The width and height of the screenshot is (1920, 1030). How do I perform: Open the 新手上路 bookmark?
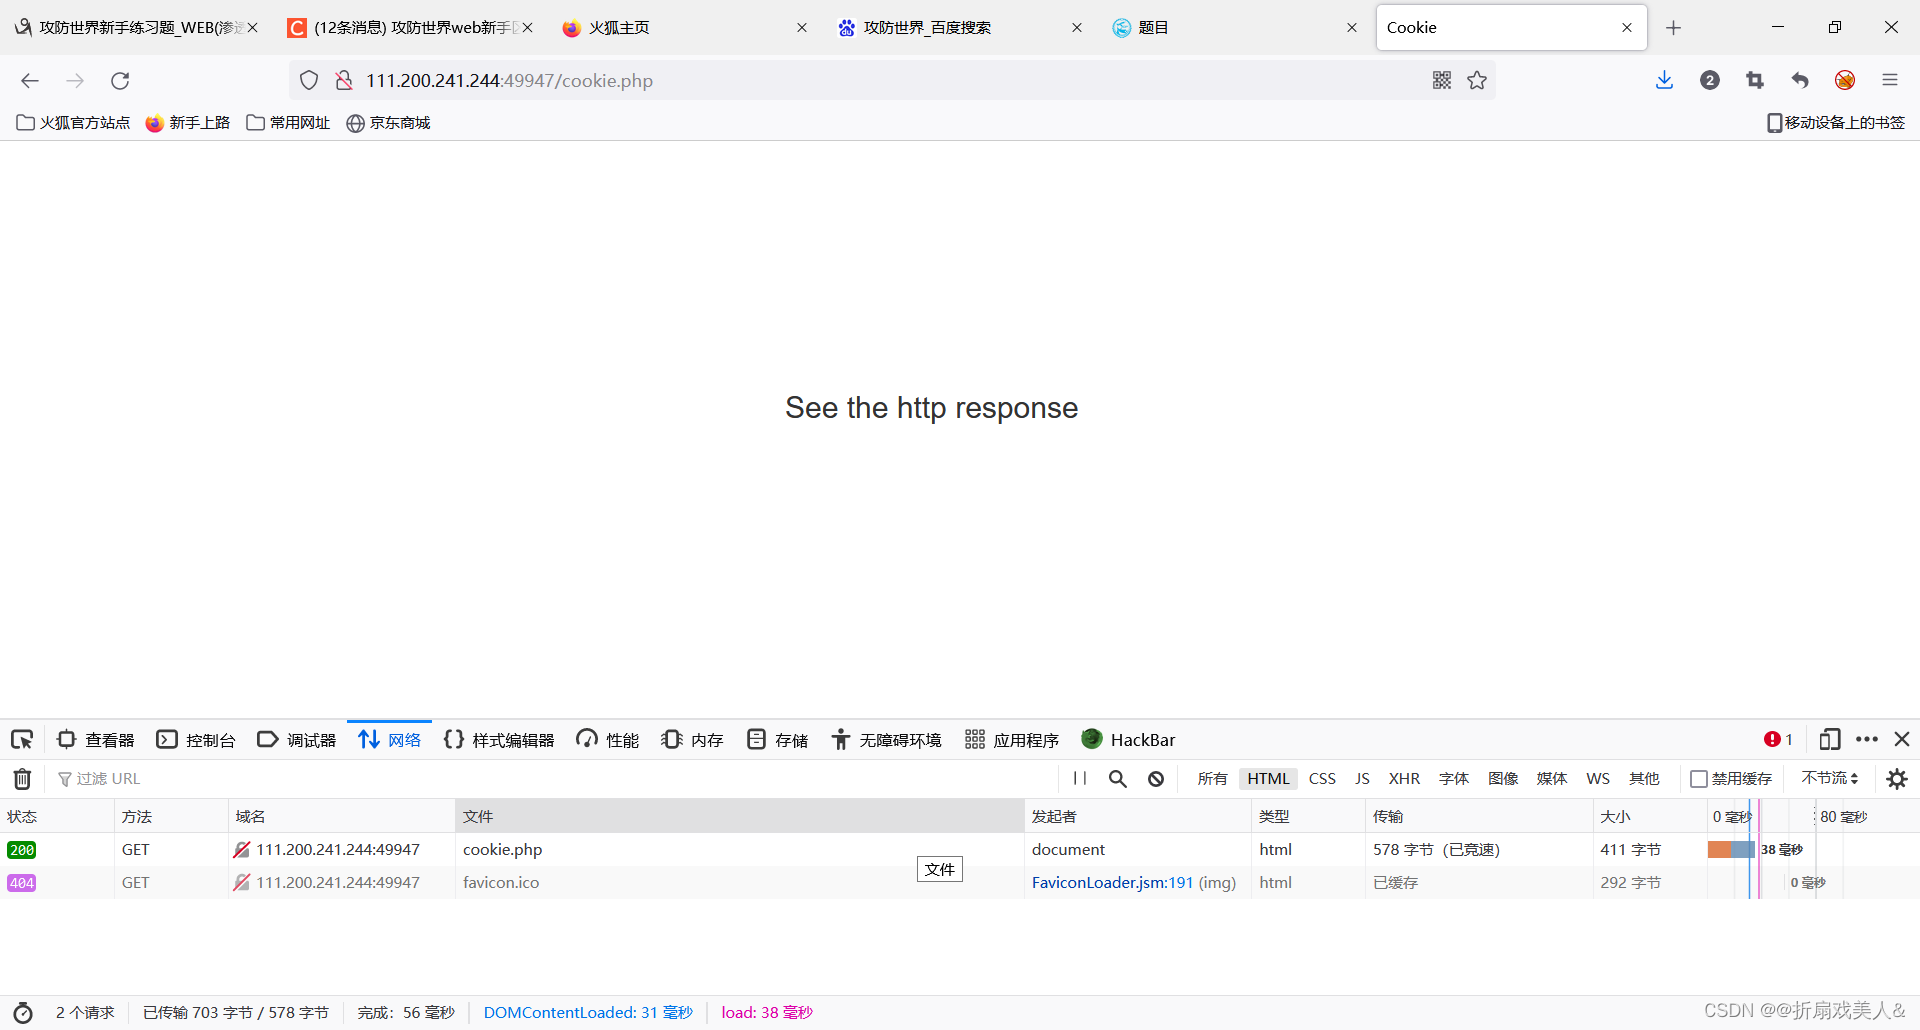click(188, 123)
